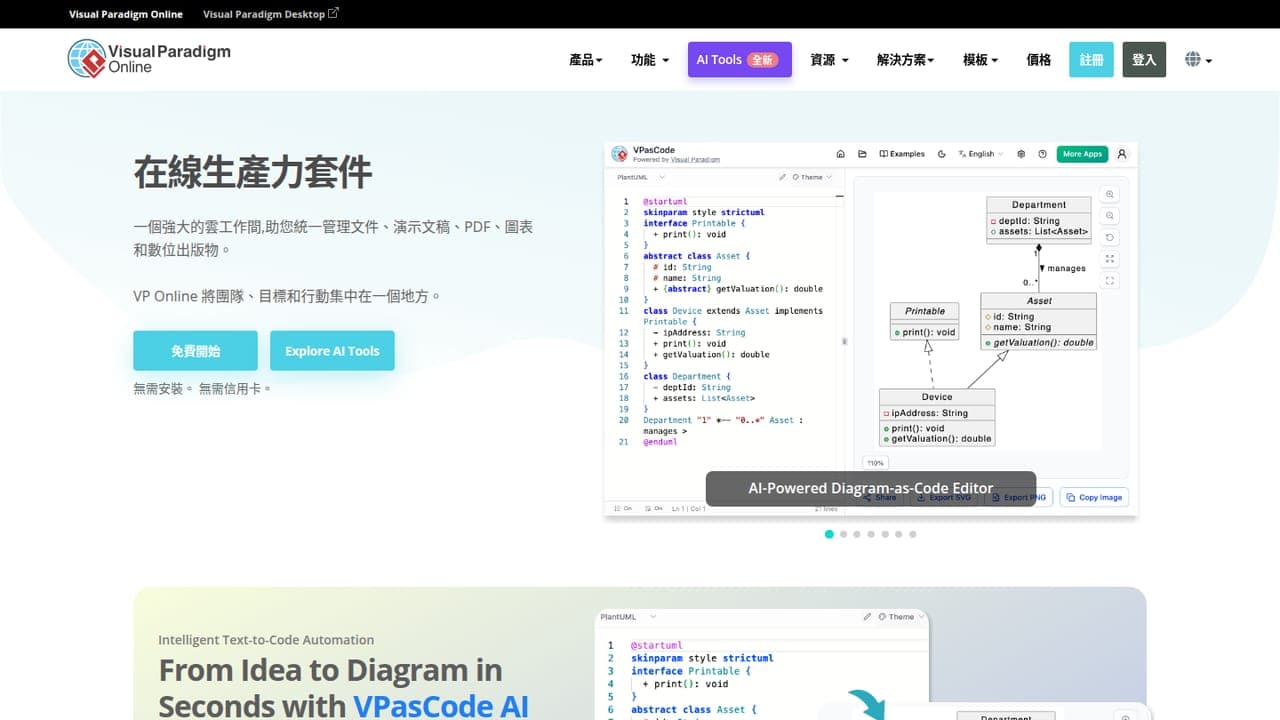Screen dimensions: 1280x720
Task: Open the AI Tools menu item
Action: coord(740,60)
